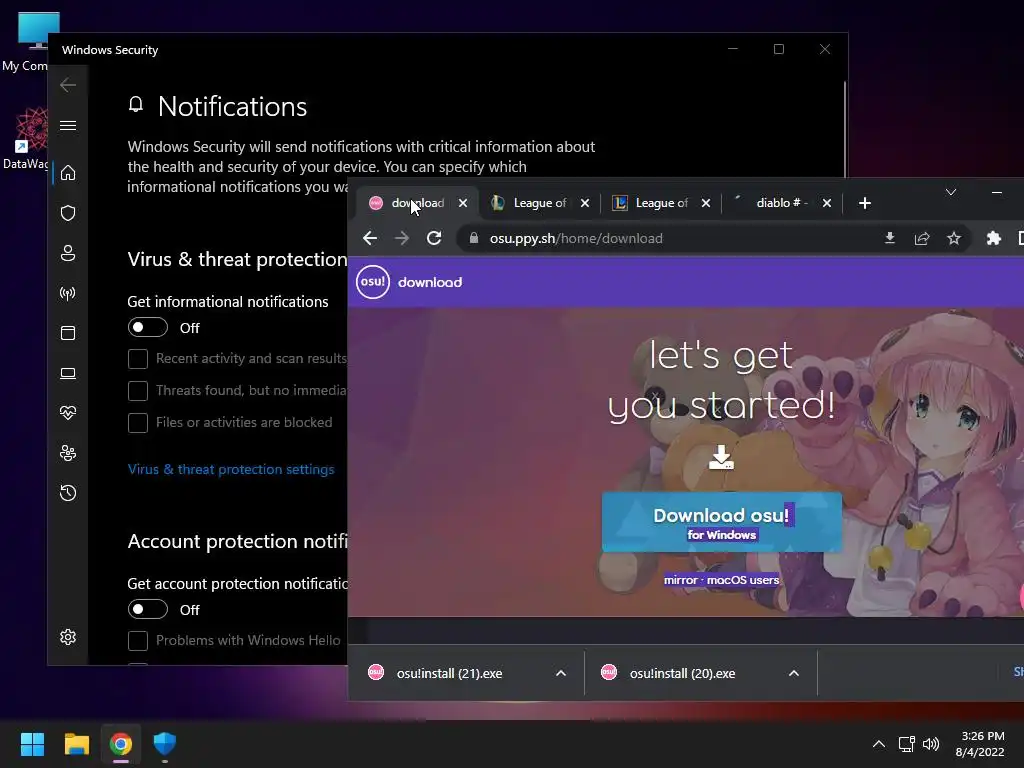Open Device security laptop icon

(x=68, y=373)
